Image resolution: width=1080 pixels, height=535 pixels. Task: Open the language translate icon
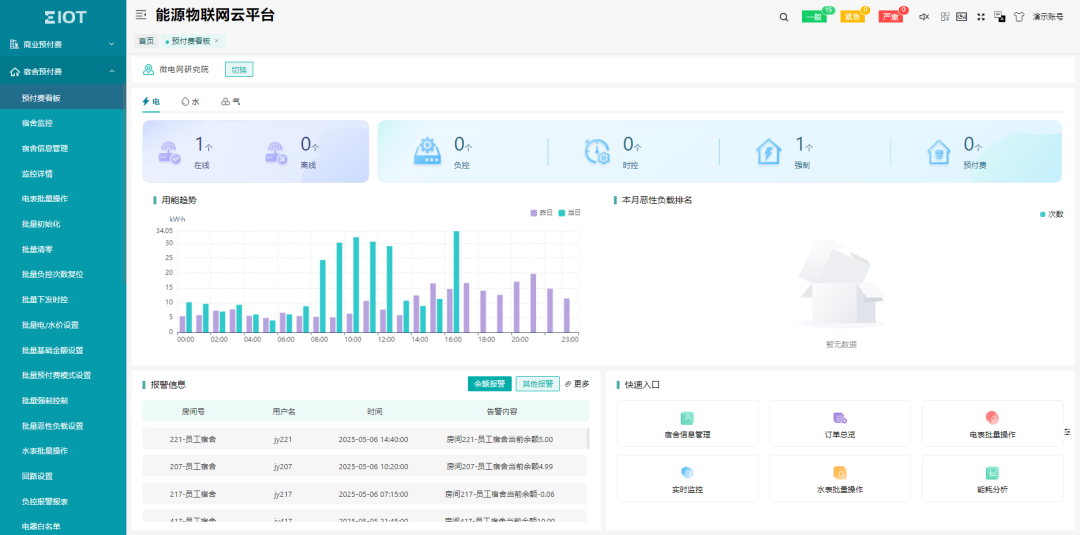(x=999, y=17)
